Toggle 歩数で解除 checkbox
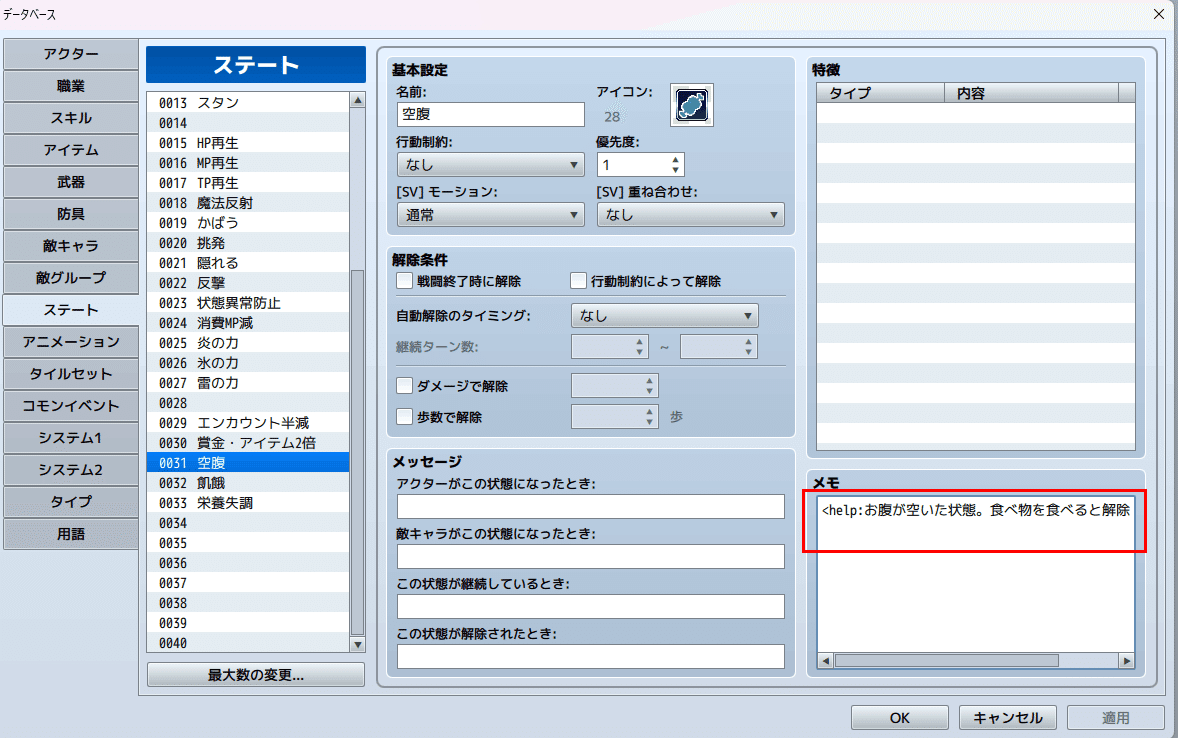1178x738 pixels. (404, 416)
